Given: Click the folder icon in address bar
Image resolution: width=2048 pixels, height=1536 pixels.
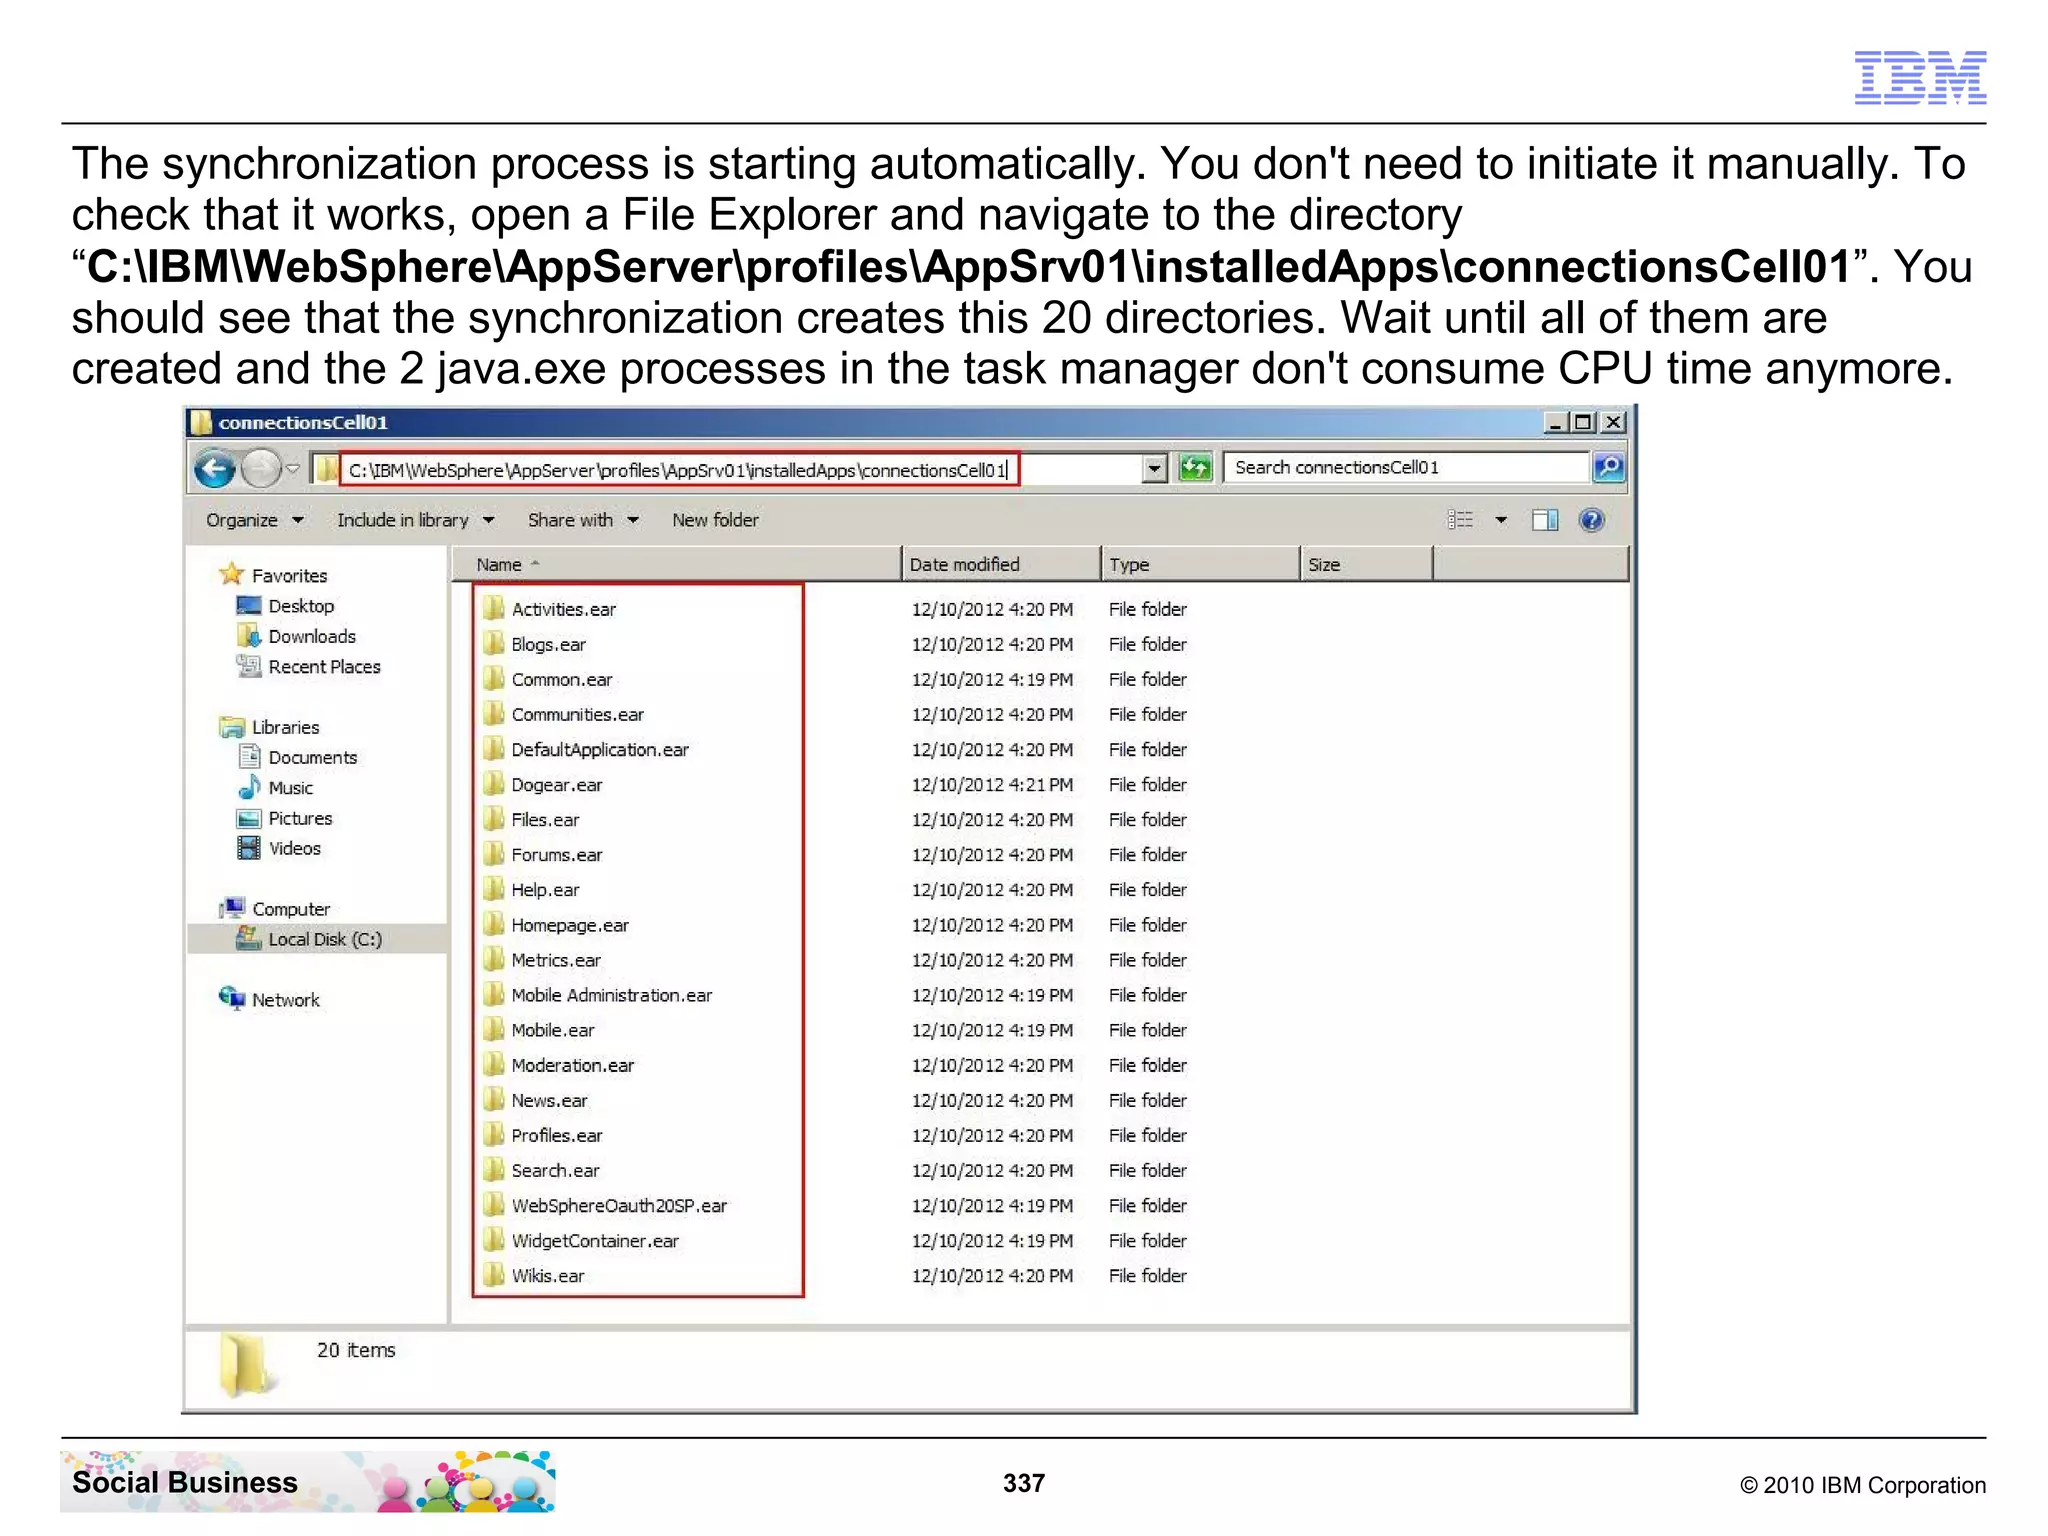Looking at the screenshot, I should (326, 468).
